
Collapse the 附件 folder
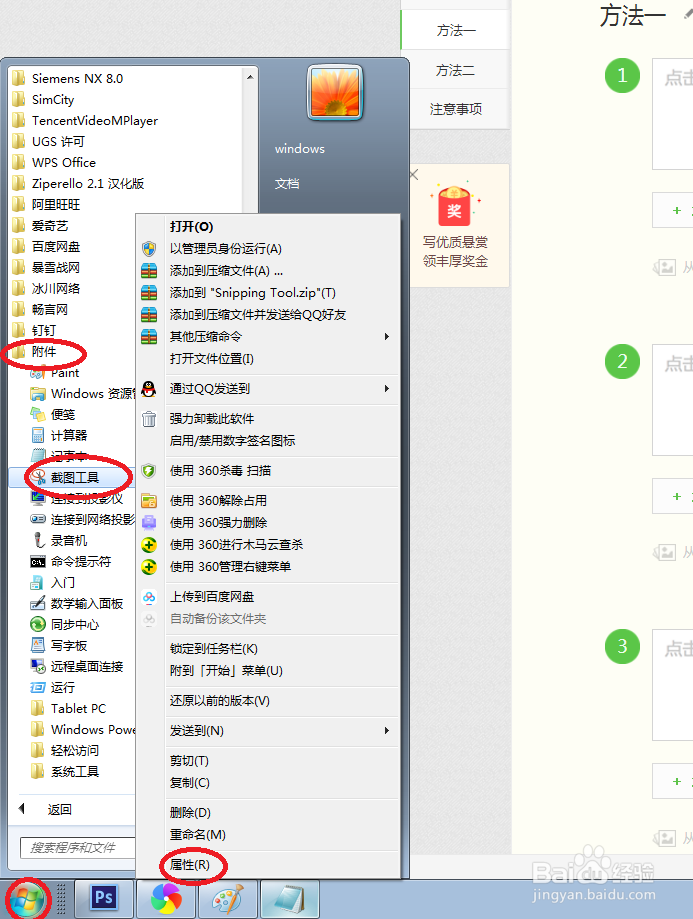coord(43,352)
